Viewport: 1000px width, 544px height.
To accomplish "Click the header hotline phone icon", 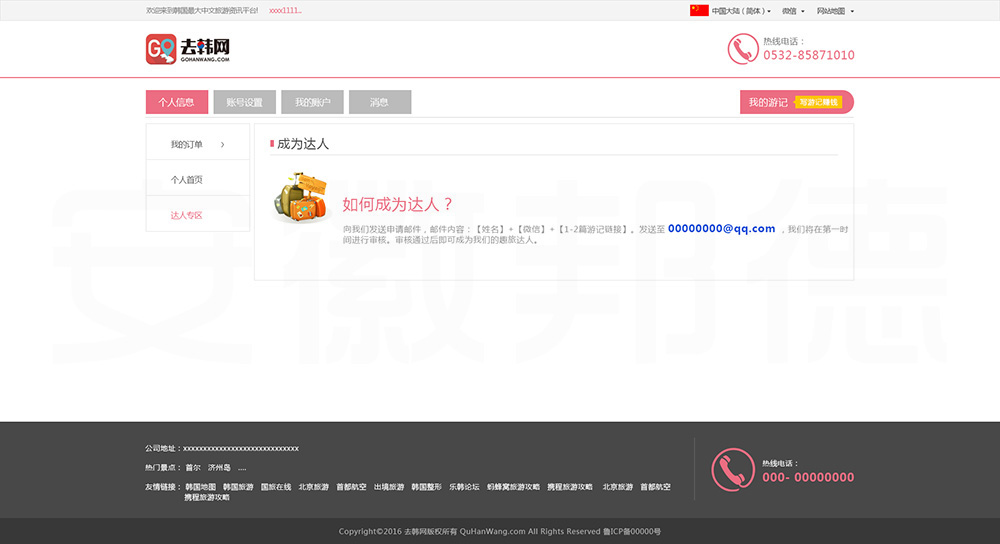I will coord(743,49).
